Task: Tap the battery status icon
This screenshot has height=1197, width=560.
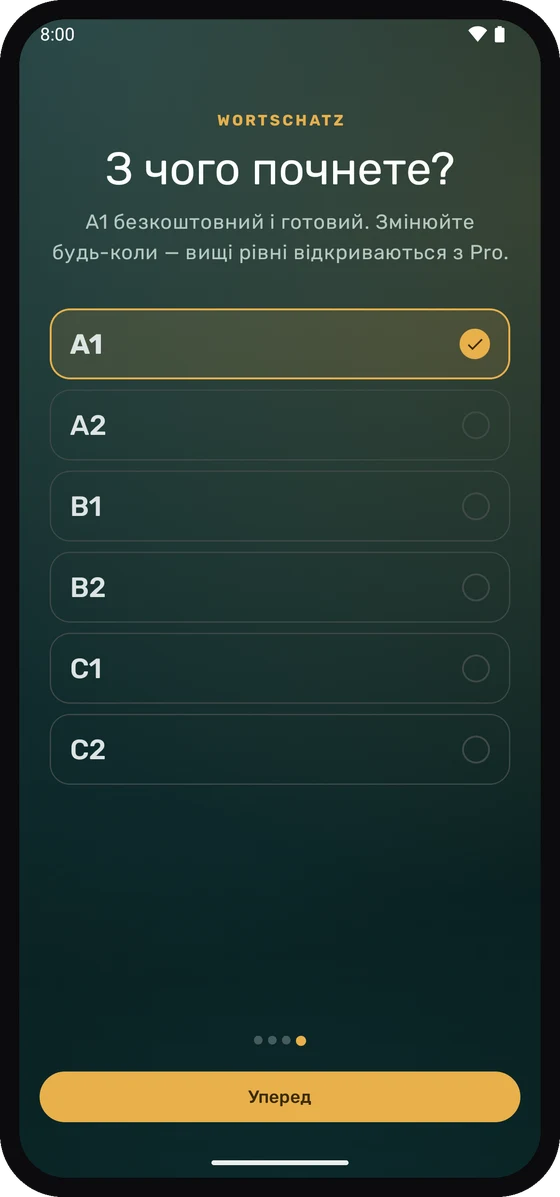Action: 500,34
